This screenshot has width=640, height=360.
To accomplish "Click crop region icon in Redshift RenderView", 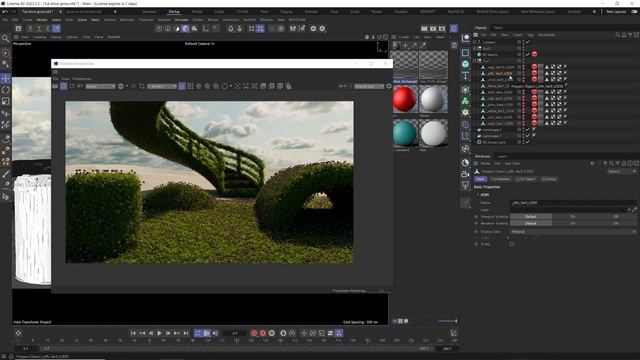I will point(142,86).
